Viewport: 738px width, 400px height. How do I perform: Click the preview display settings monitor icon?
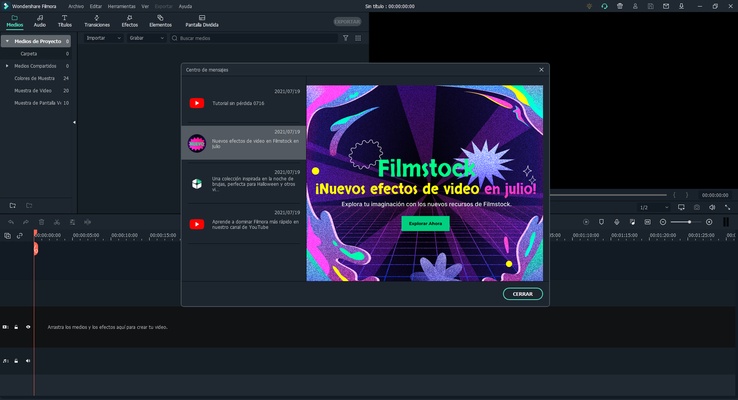(x=681, y=208)
